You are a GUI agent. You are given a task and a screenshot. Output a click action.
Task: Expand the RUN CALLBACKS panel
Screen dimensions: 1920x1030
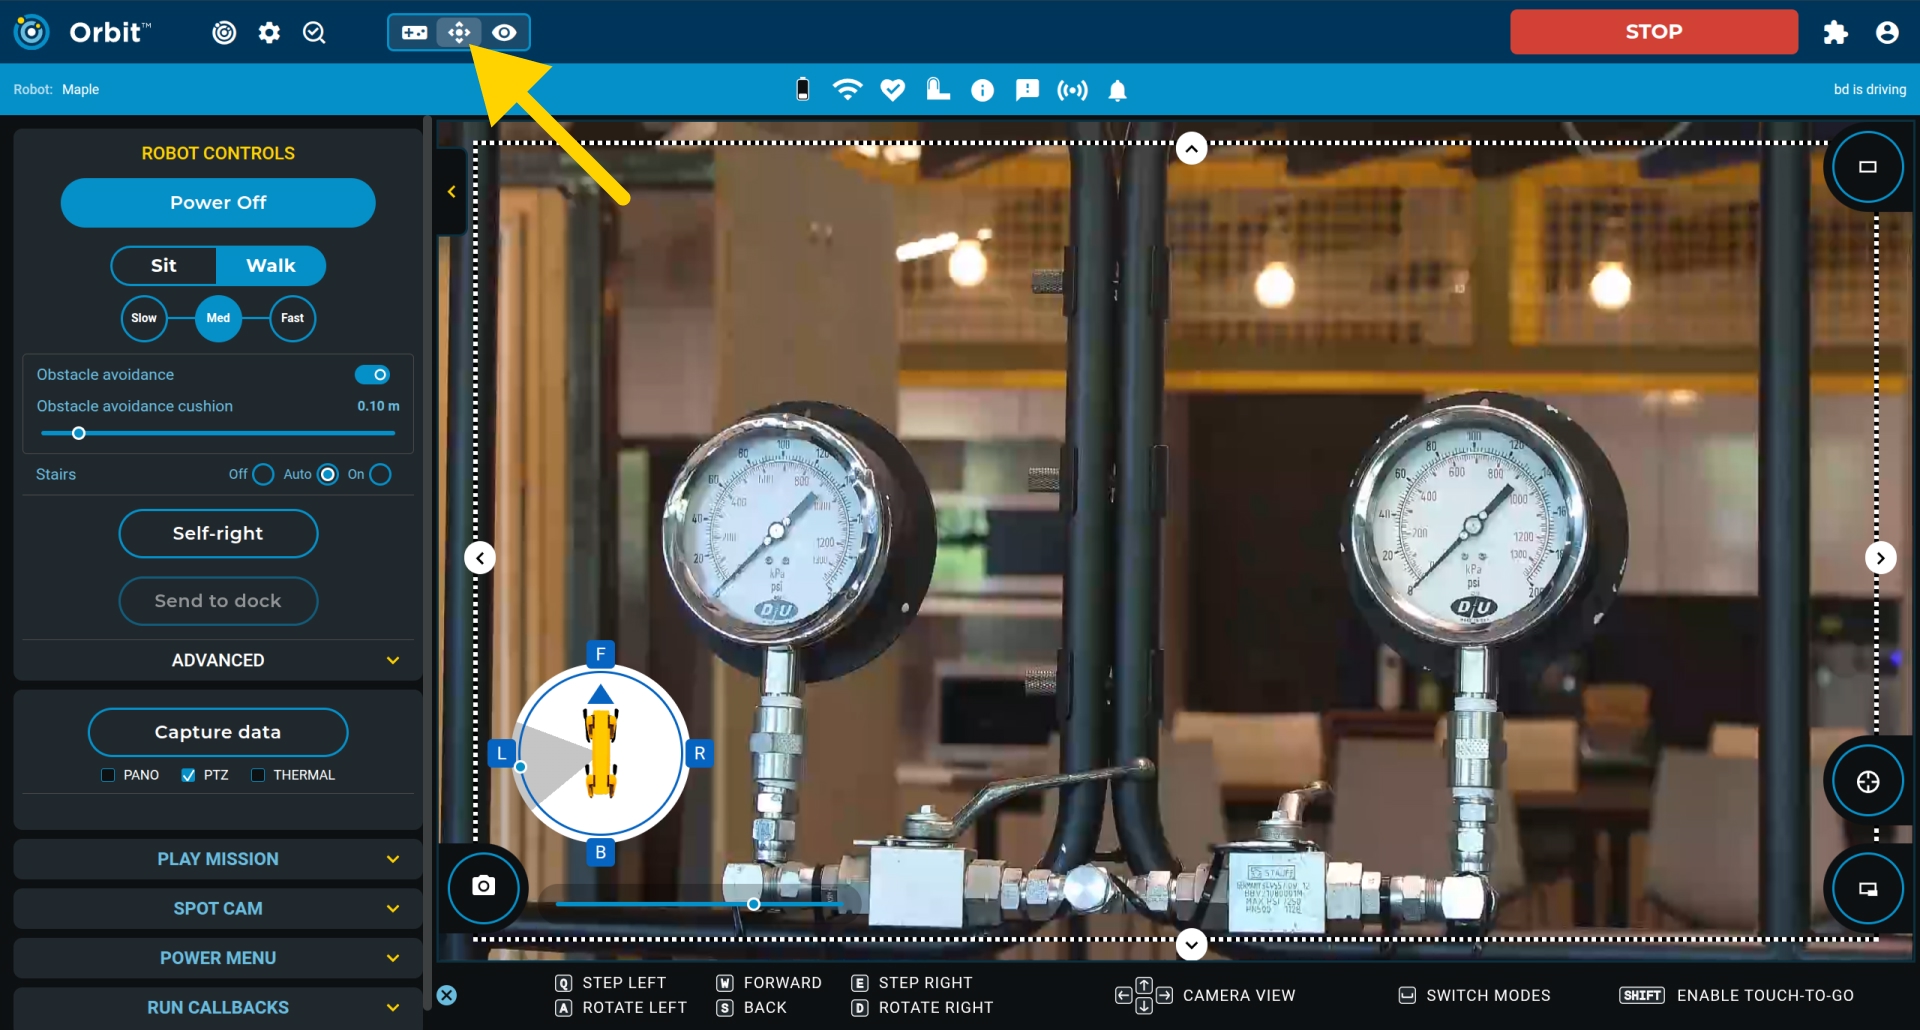218,1007
